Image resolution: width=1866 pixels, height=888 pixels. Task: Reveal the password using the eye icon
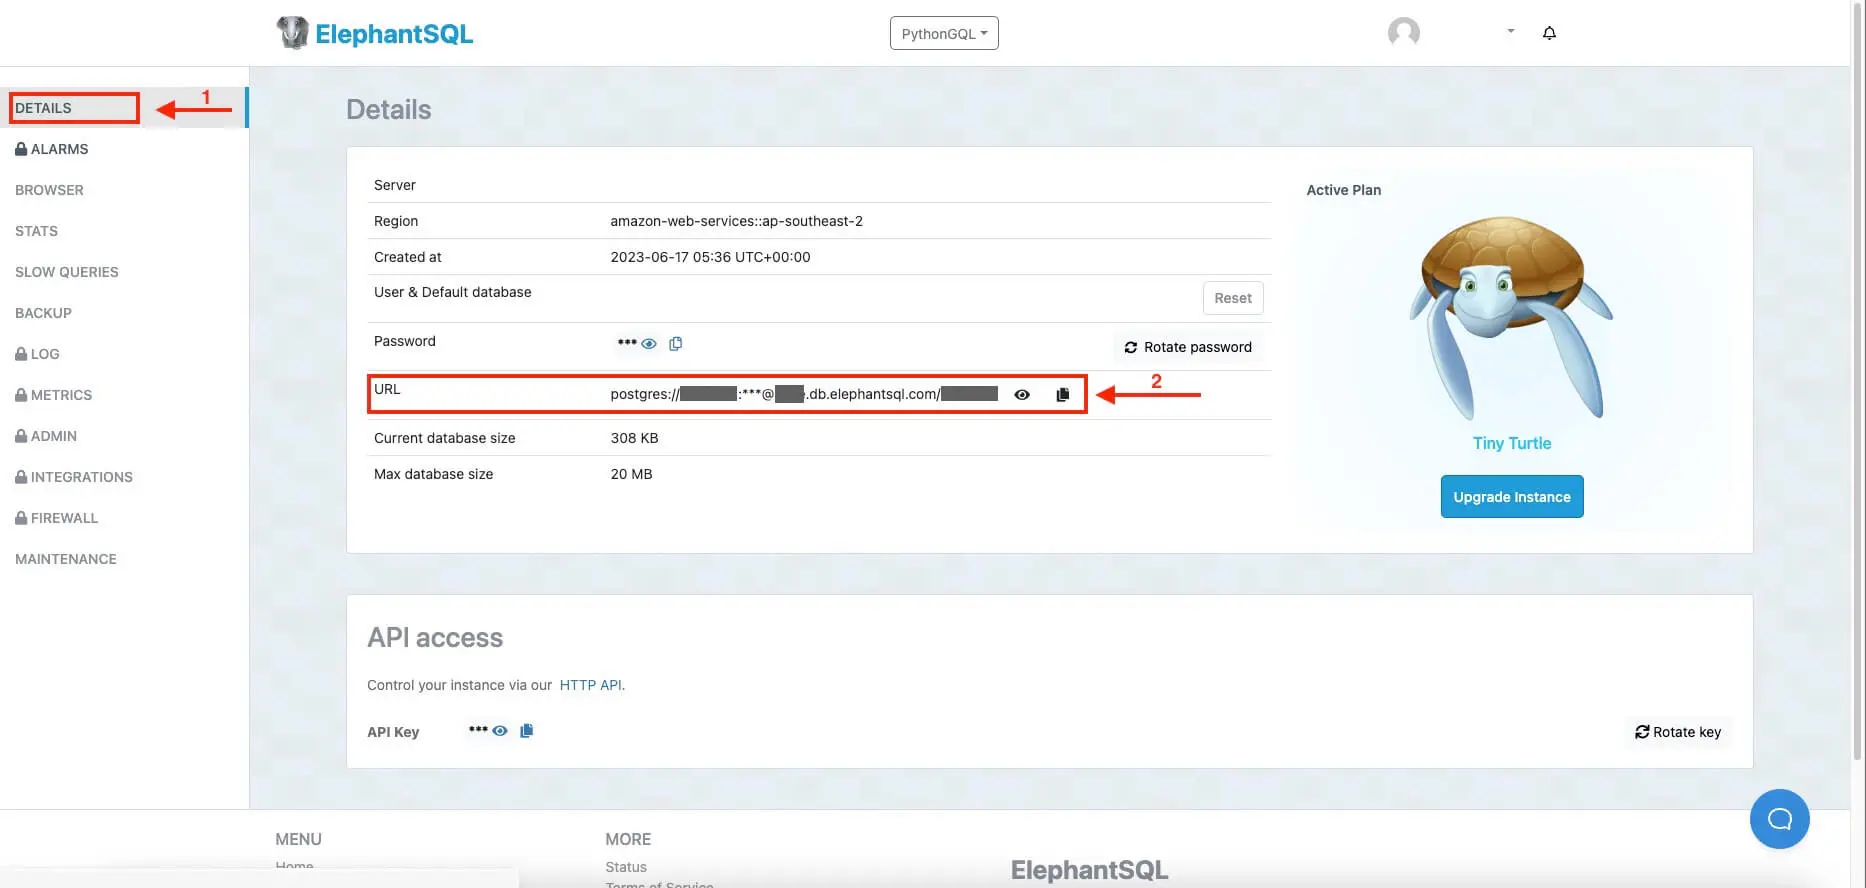649,344
